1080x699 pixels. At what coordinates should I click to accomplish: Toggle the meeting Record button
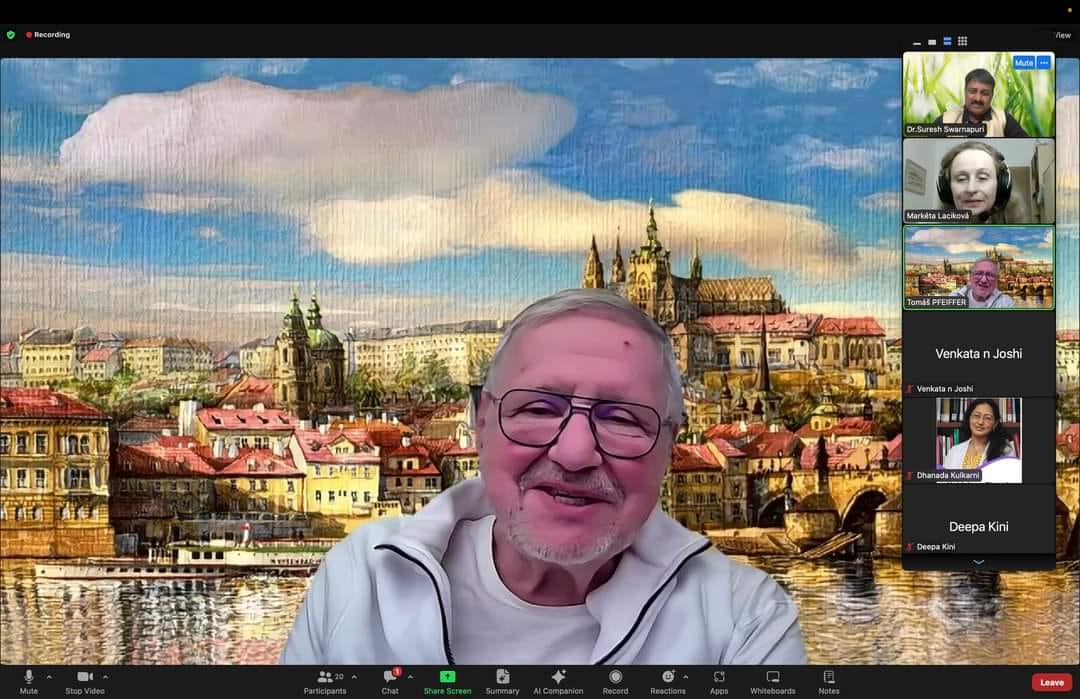click(615, 681)
